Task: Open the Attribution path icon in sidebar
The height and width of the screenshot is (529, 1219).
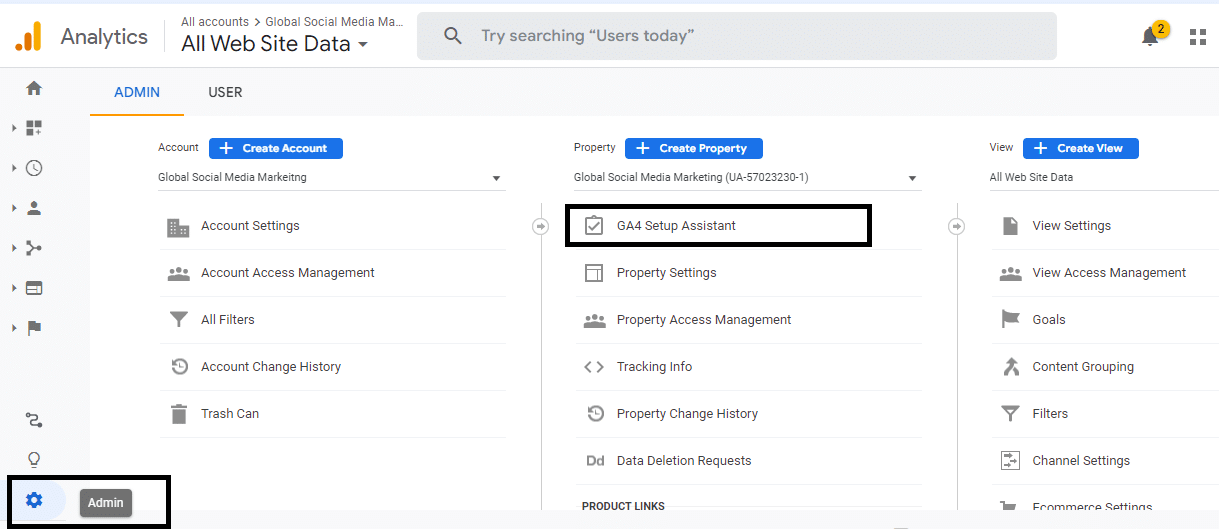Action: [34, 420]
